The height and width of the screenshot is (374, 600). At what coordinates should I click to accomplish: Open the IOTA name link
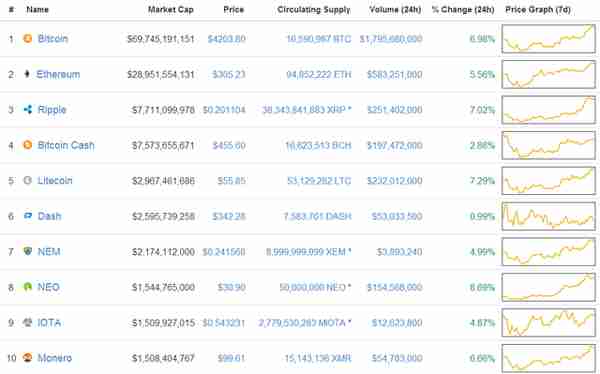[49, 323]
